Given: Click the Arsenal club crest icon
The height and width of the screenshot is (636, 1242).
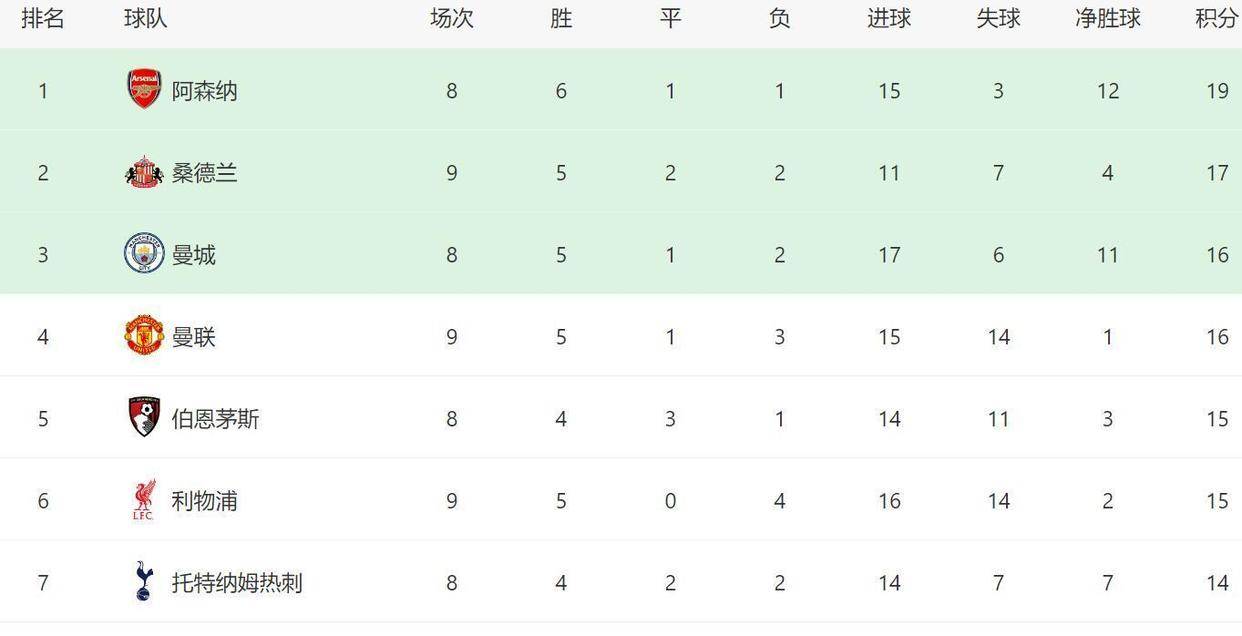Looking at the screenshot, I should coord(144,90).
